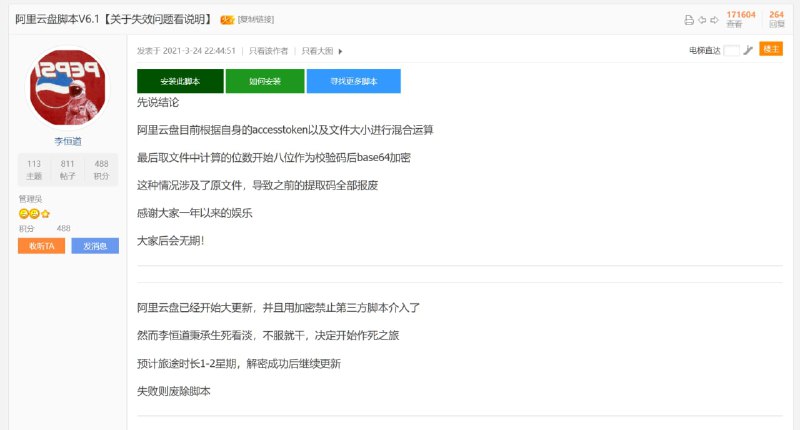Go to next thread with right arrow
This screenshot has height=430, width=800.
tap(714, 20)
